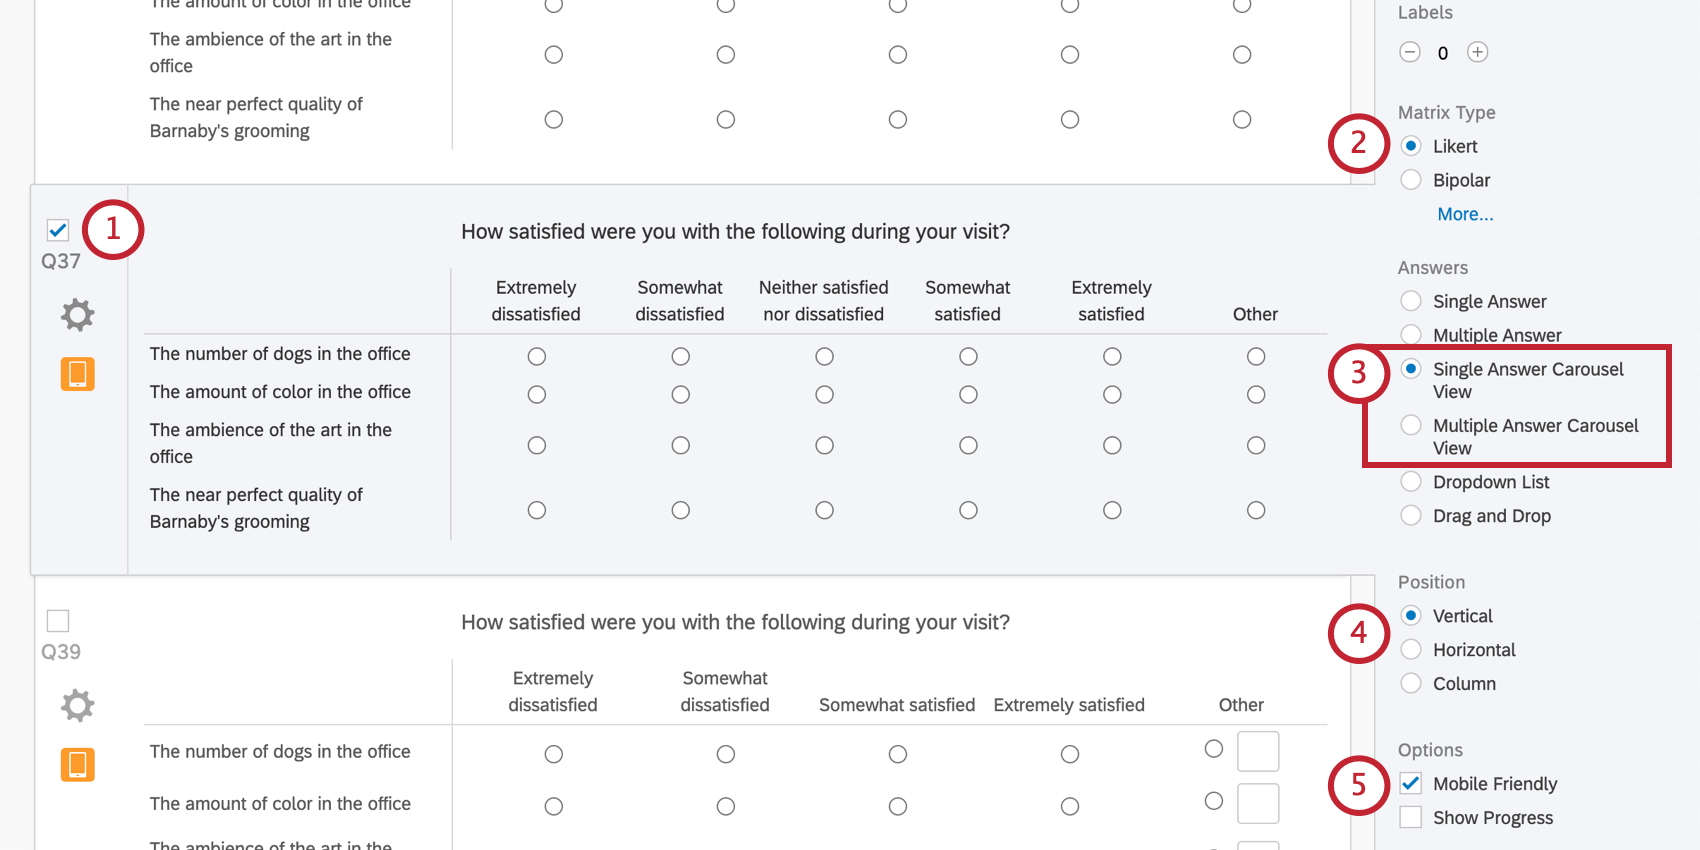This screenshot has width=1700, height=850.
Task: Open Q39 settings gear icon
Action: (x=77, y=706)
